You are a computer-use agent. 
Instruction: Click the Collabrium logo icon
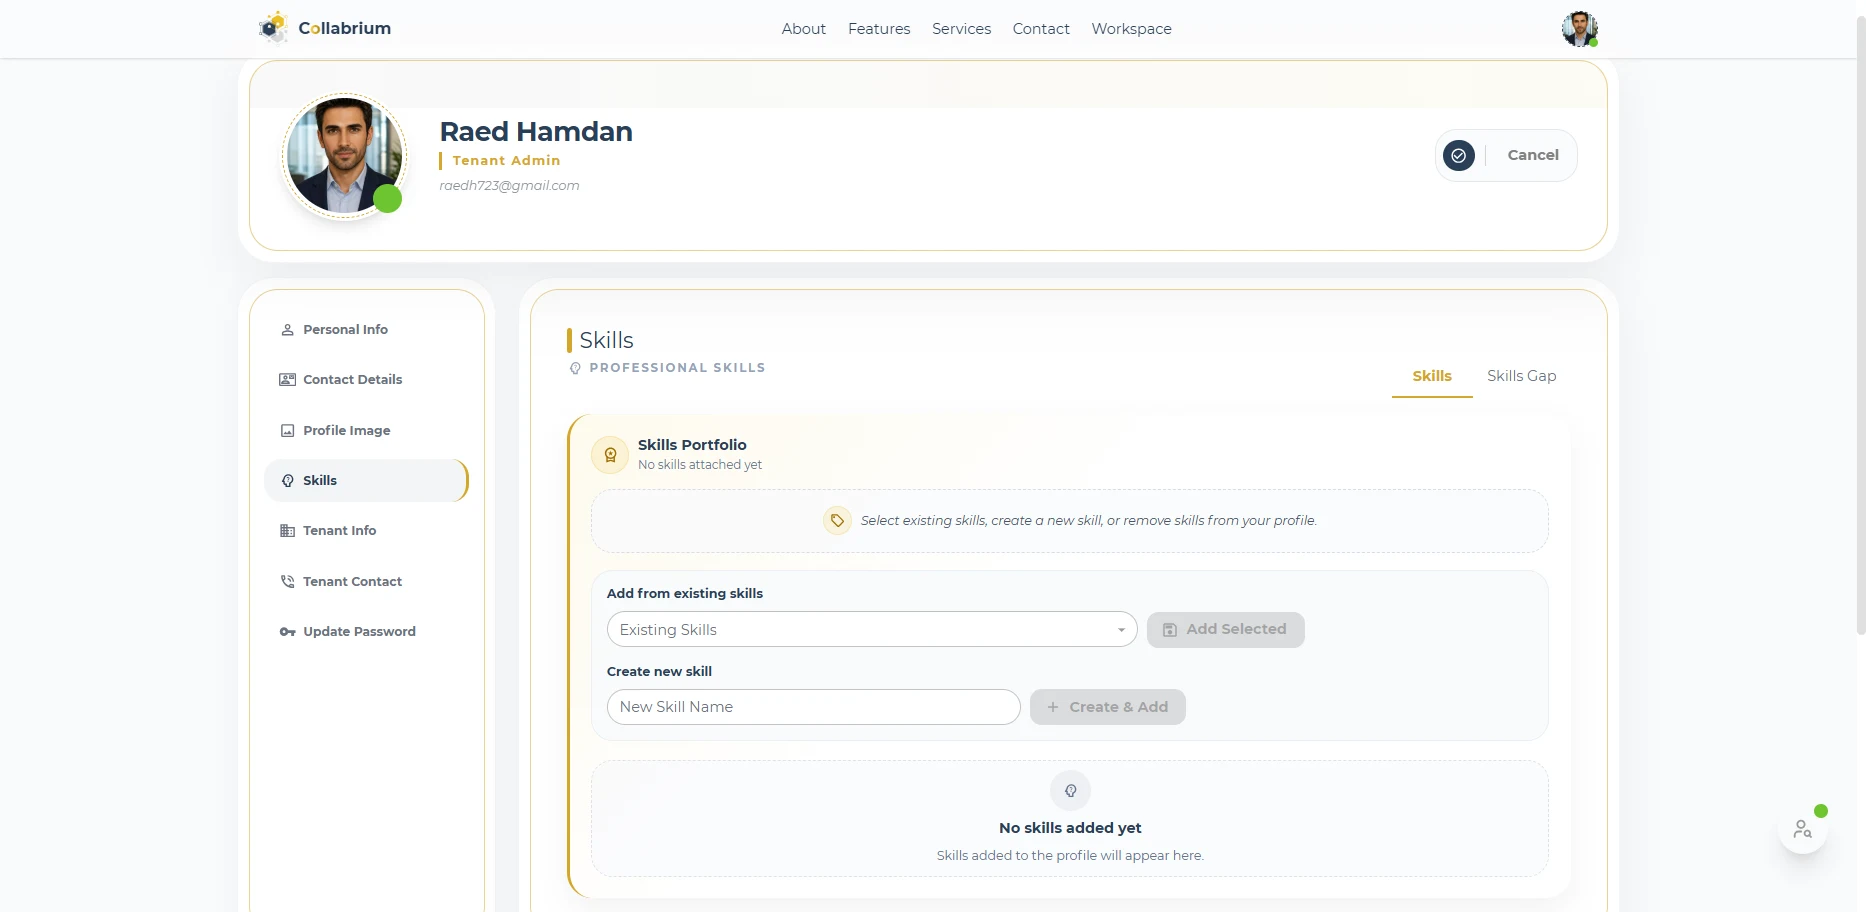point(273,28)
